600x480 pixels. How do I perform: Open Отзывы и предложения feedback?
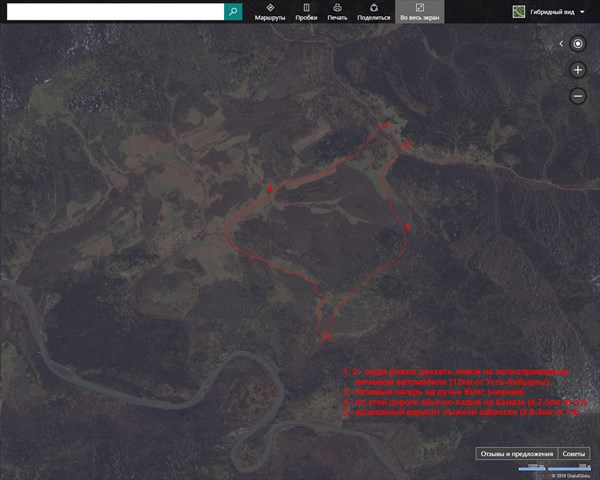517,454
